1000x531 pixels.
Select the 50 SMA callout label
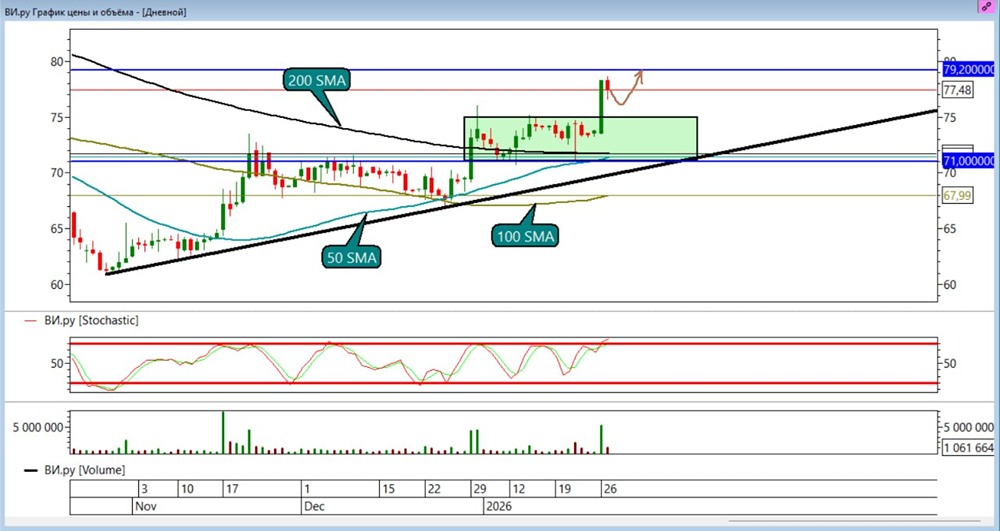click(x=351, y=258)
